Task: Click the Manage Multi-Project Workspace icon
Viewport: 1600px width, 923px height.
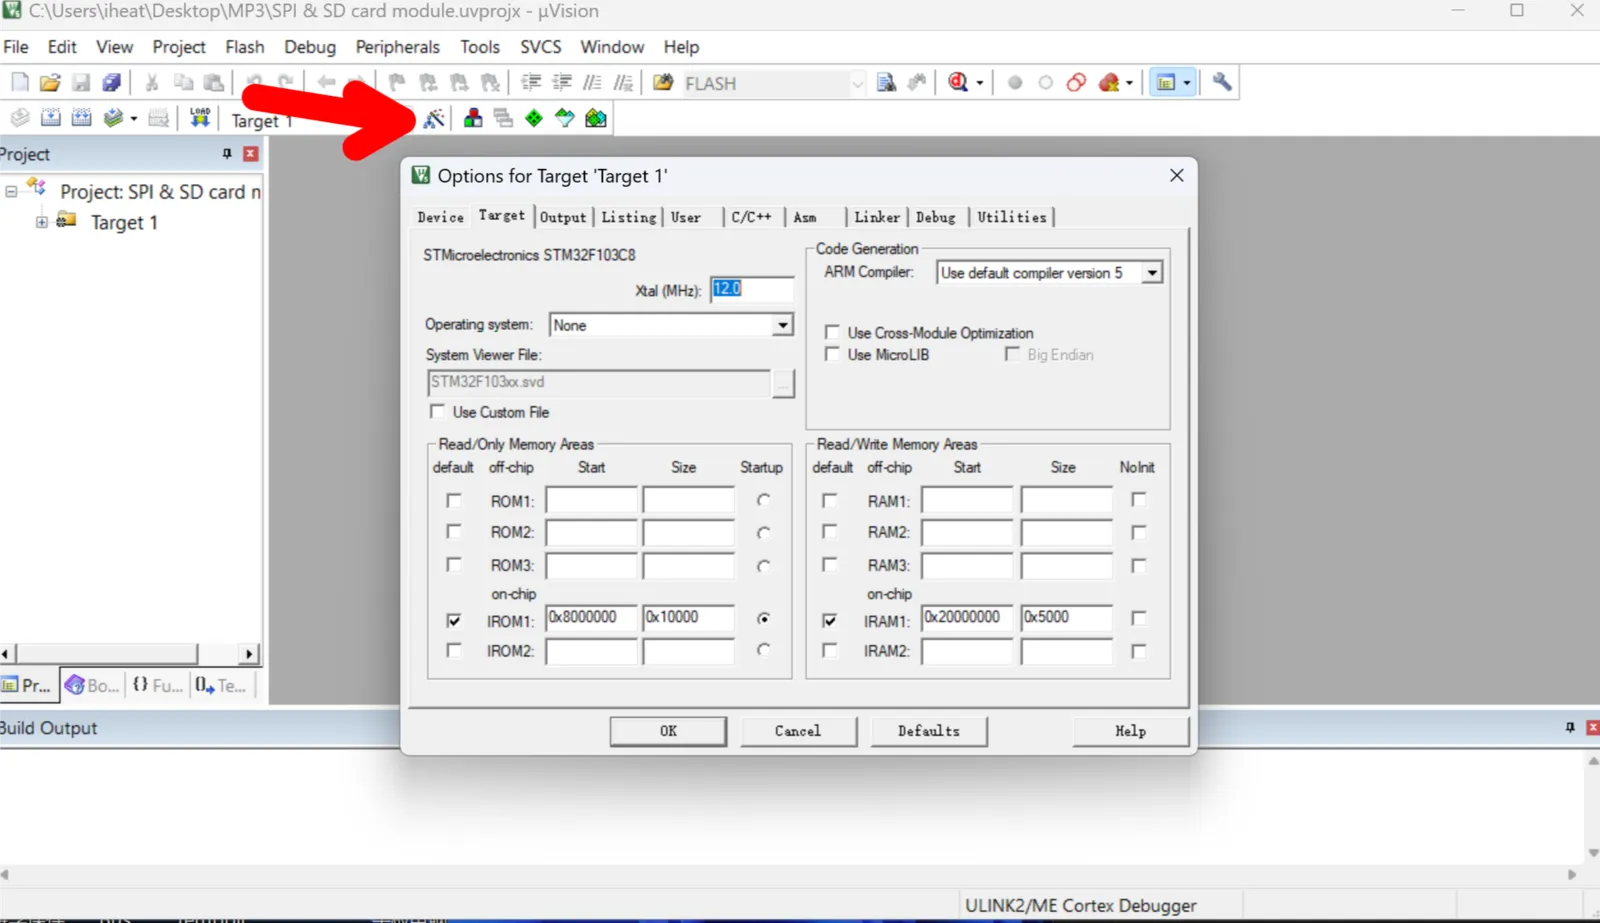Action: pyautogui.click(x=503, y=118)
